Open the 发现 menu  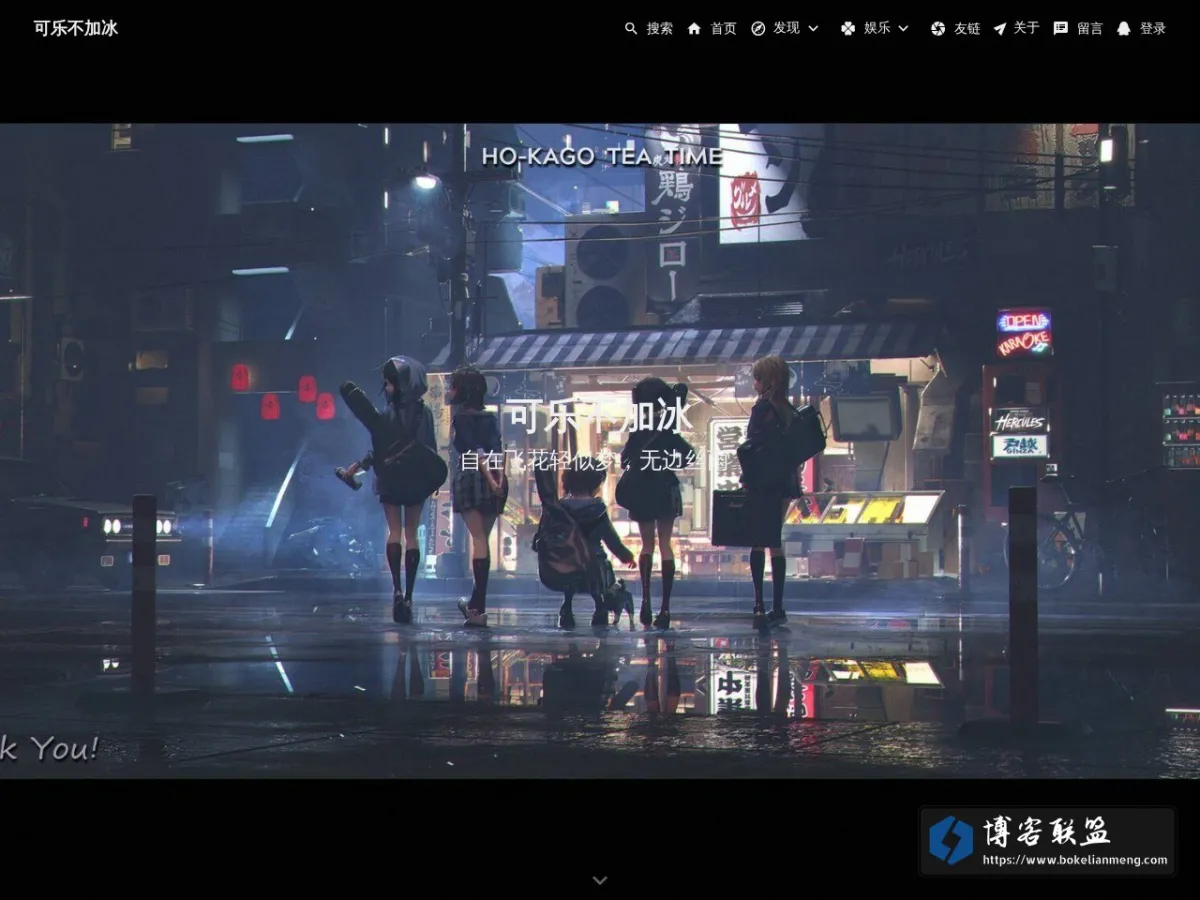coord(786,28)
